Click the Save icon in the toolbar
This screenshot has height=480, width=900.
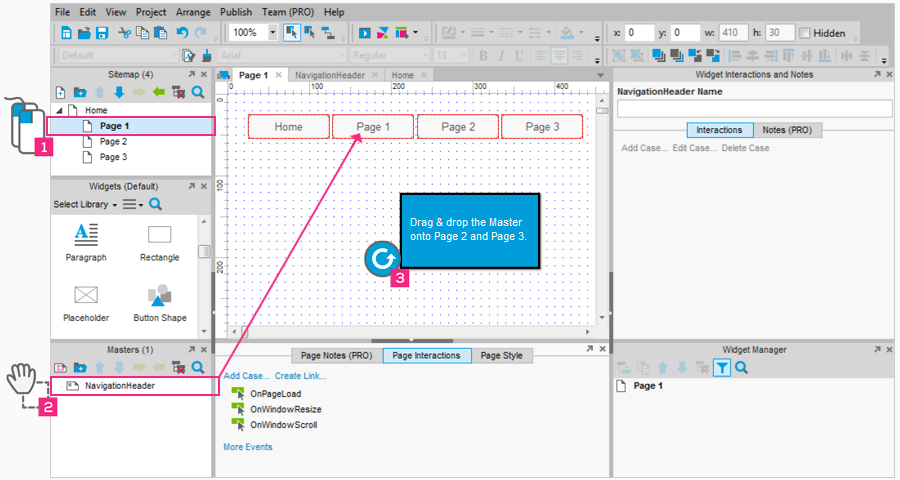pyautogui.click(x=102, y=33)
